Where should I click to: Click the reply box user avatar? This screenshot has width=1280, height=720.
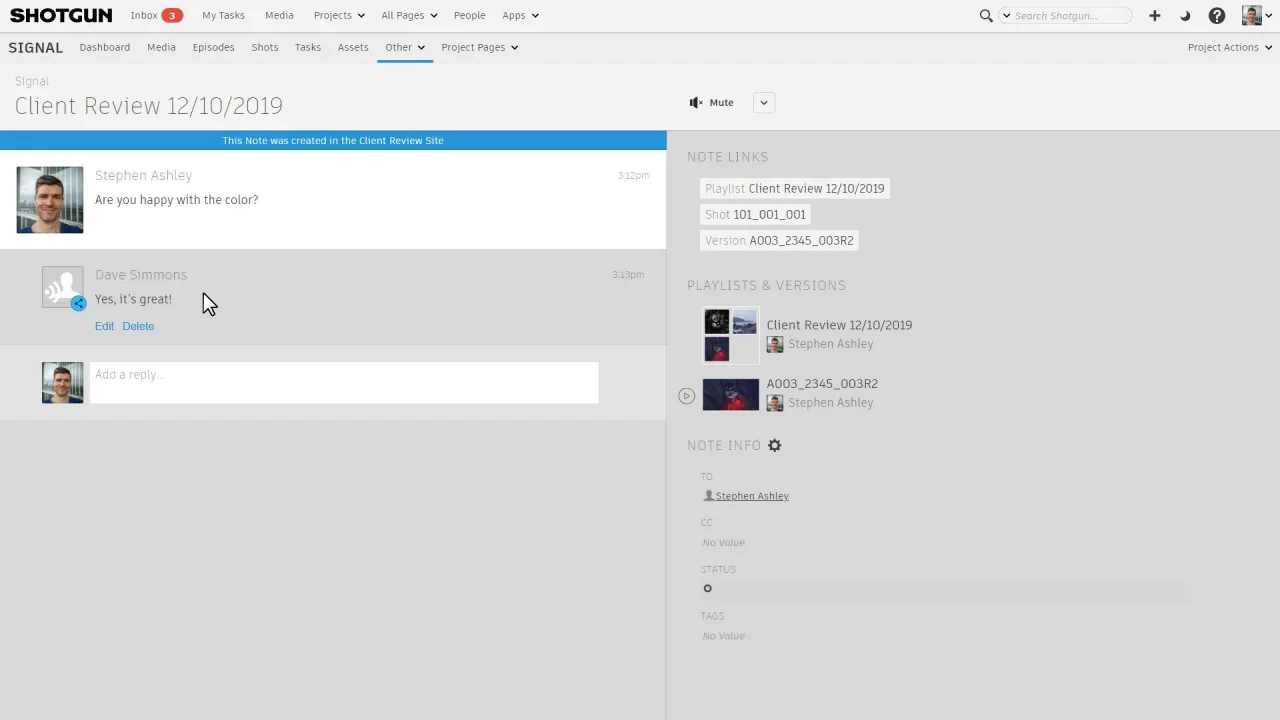click(62, 383)
